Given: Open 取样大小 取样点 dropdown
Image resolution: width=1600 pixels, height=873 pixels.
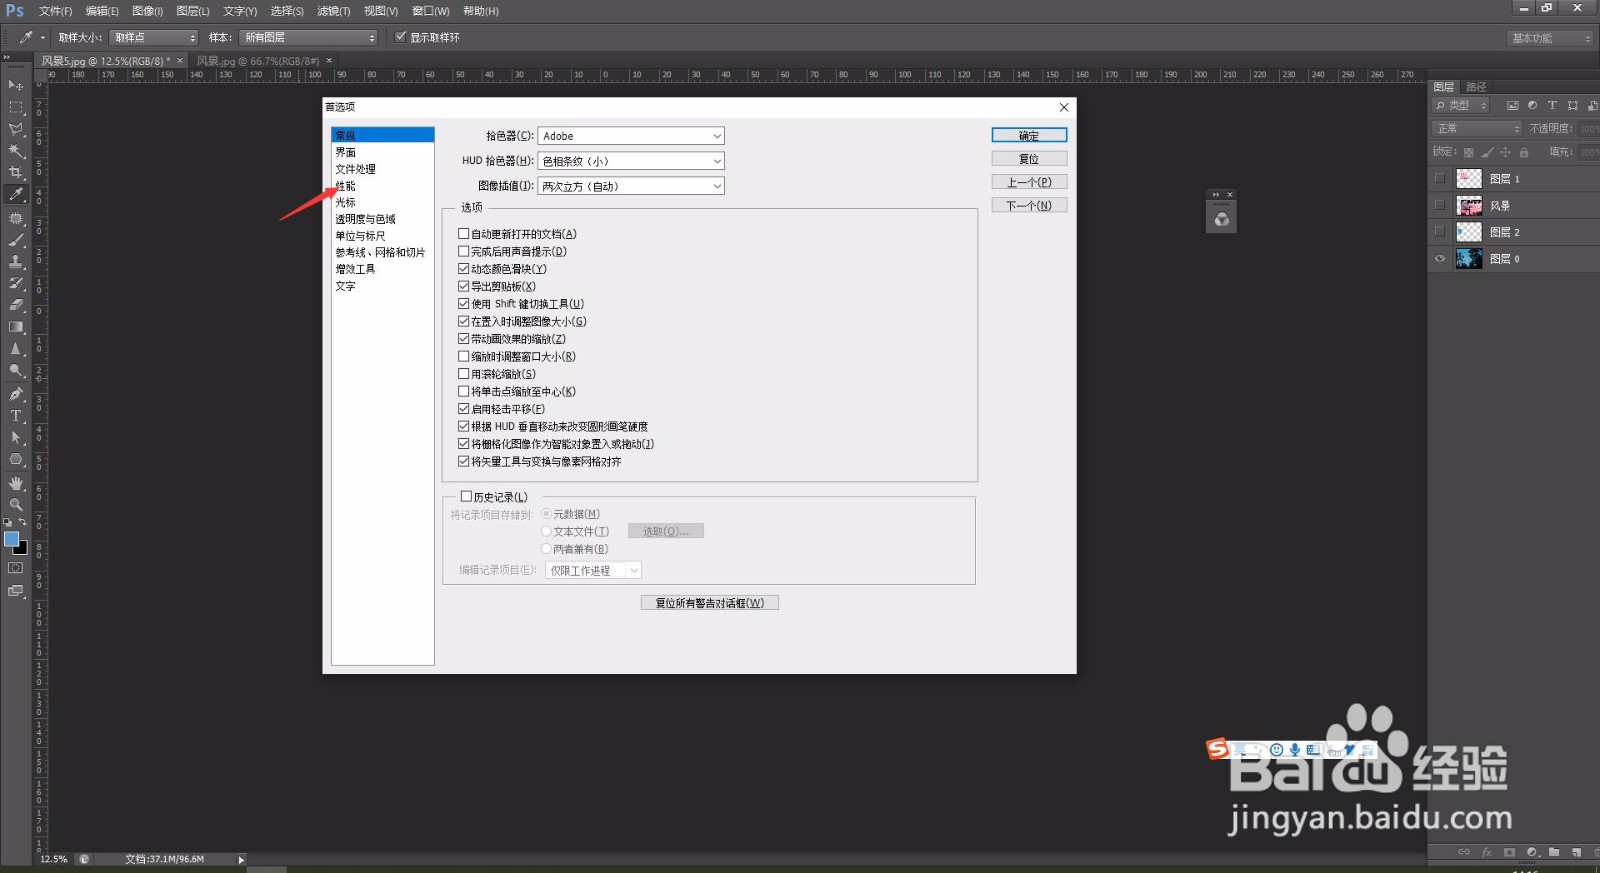Looking at the screenshot, I should [x=154, y=37].
